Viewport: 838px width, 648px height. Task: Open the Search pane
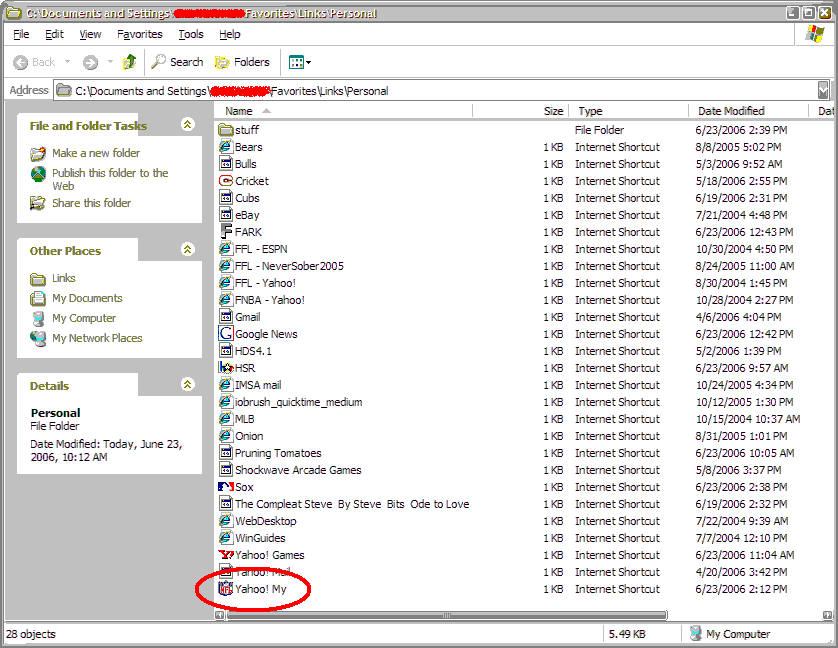(177, 62)
